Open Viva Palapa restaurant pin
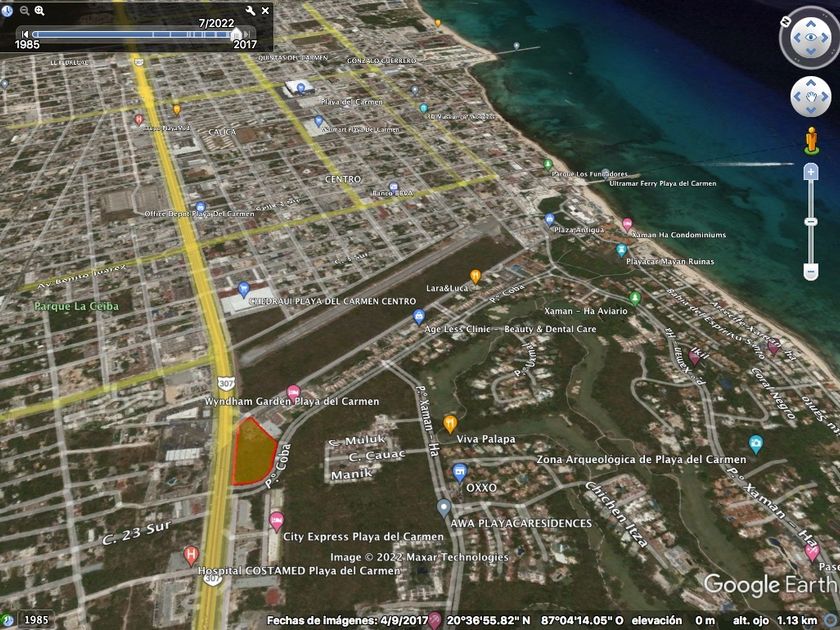This screenshot has height=630, width=840. click(x=450, y=424)
